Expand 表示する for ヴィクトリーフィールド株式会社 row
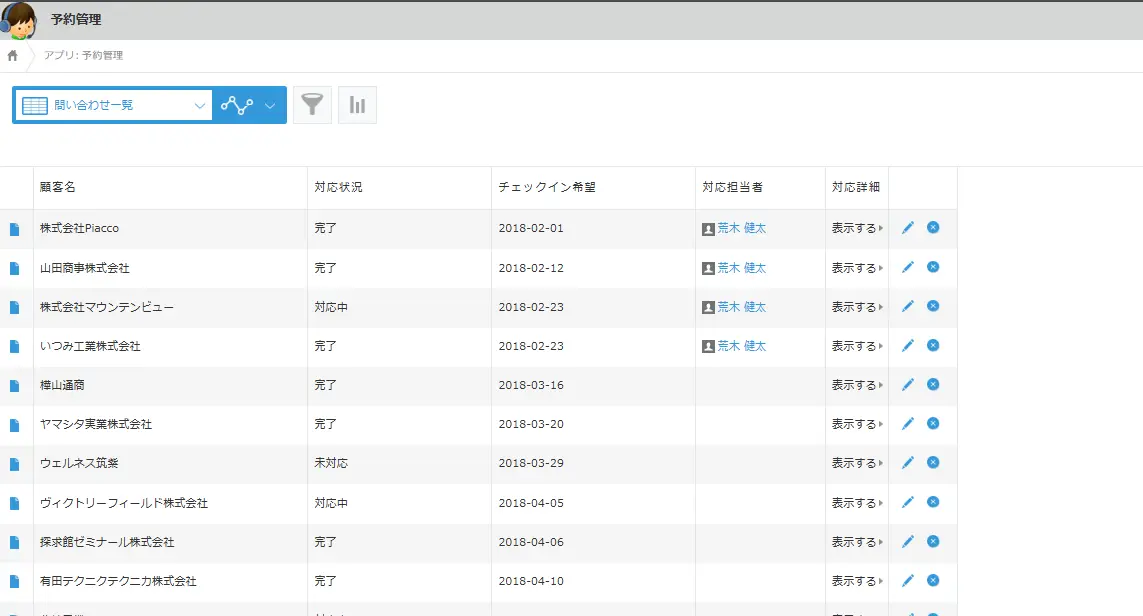Viewport: 1143px width, 616px height. [857, 503]
